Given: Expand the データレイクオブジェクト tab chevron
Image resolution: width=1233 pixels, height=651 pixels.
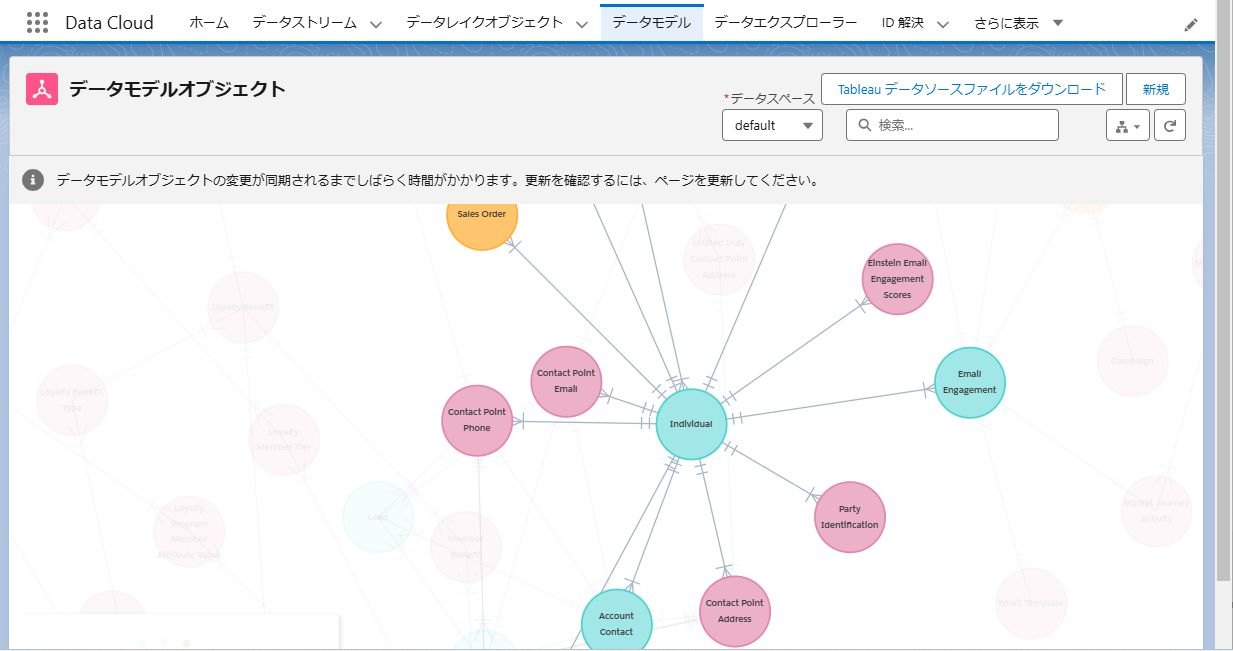Looking at the screenshot, I should pyautogui.click(x=582, y=24).
